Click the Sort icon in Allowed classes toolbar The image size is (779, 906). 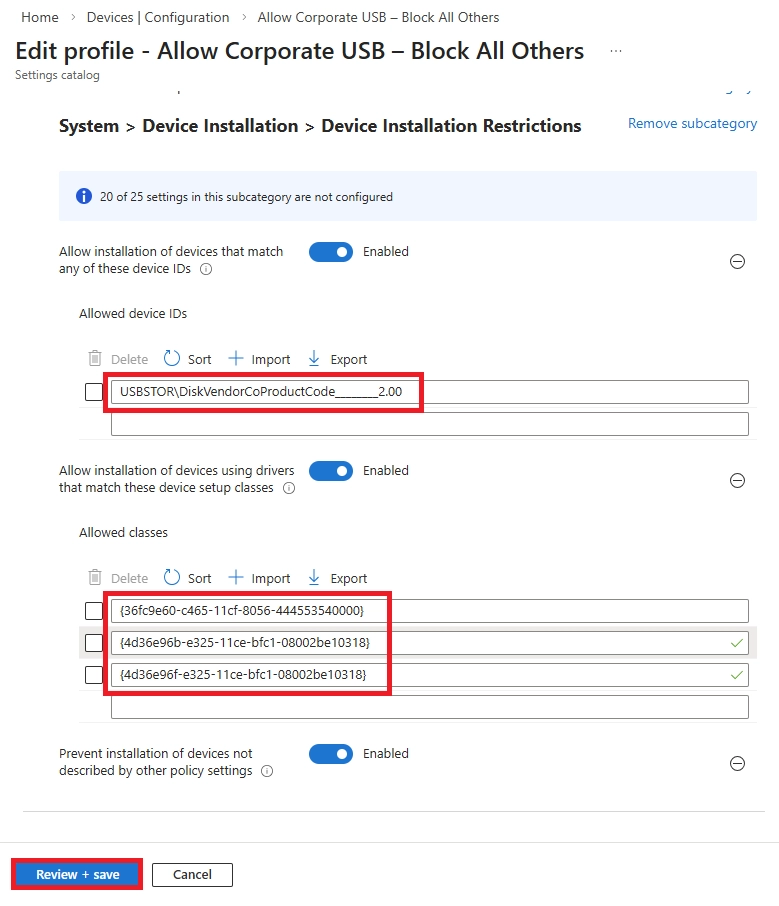point(188,577)
